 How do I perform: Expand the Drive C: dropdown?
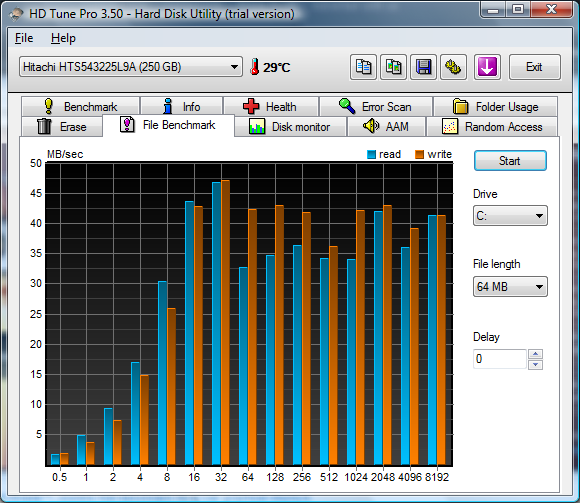(510, 216)
